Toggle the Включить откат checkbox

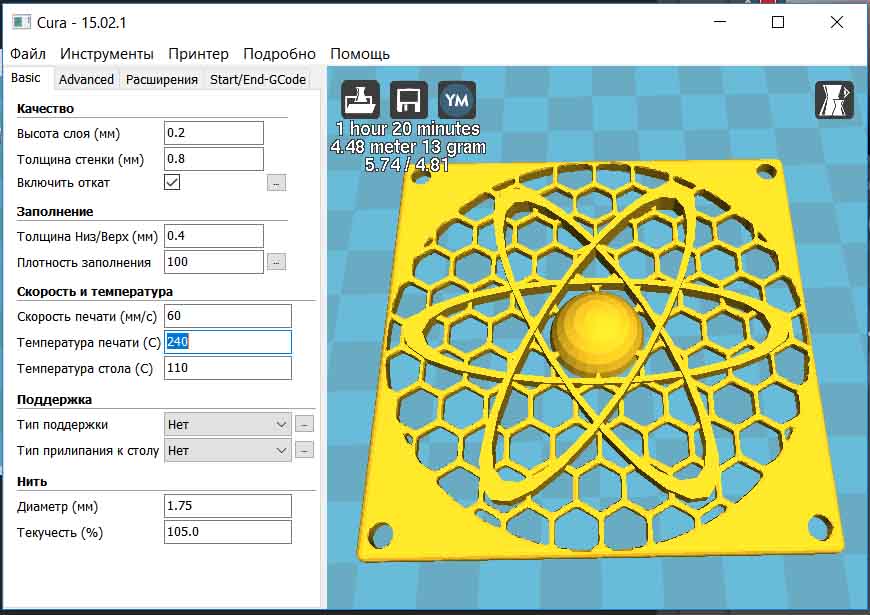click(173, 183)
